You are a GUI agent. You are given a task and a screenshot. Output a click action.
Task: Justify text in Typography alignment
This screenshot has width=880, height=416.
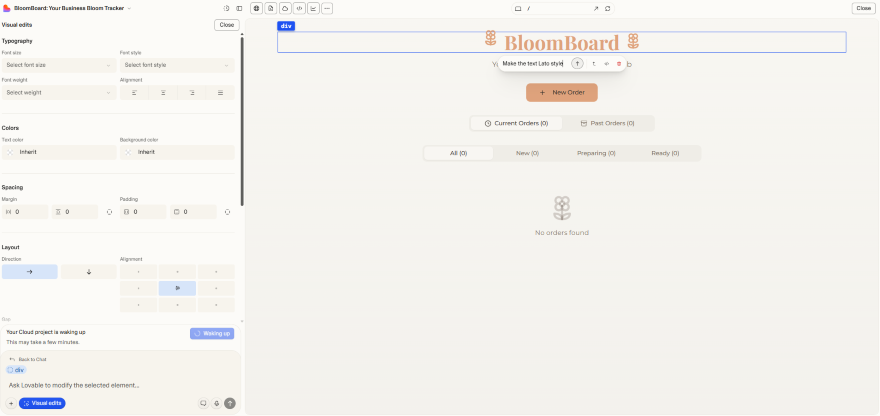coord(220,93)
